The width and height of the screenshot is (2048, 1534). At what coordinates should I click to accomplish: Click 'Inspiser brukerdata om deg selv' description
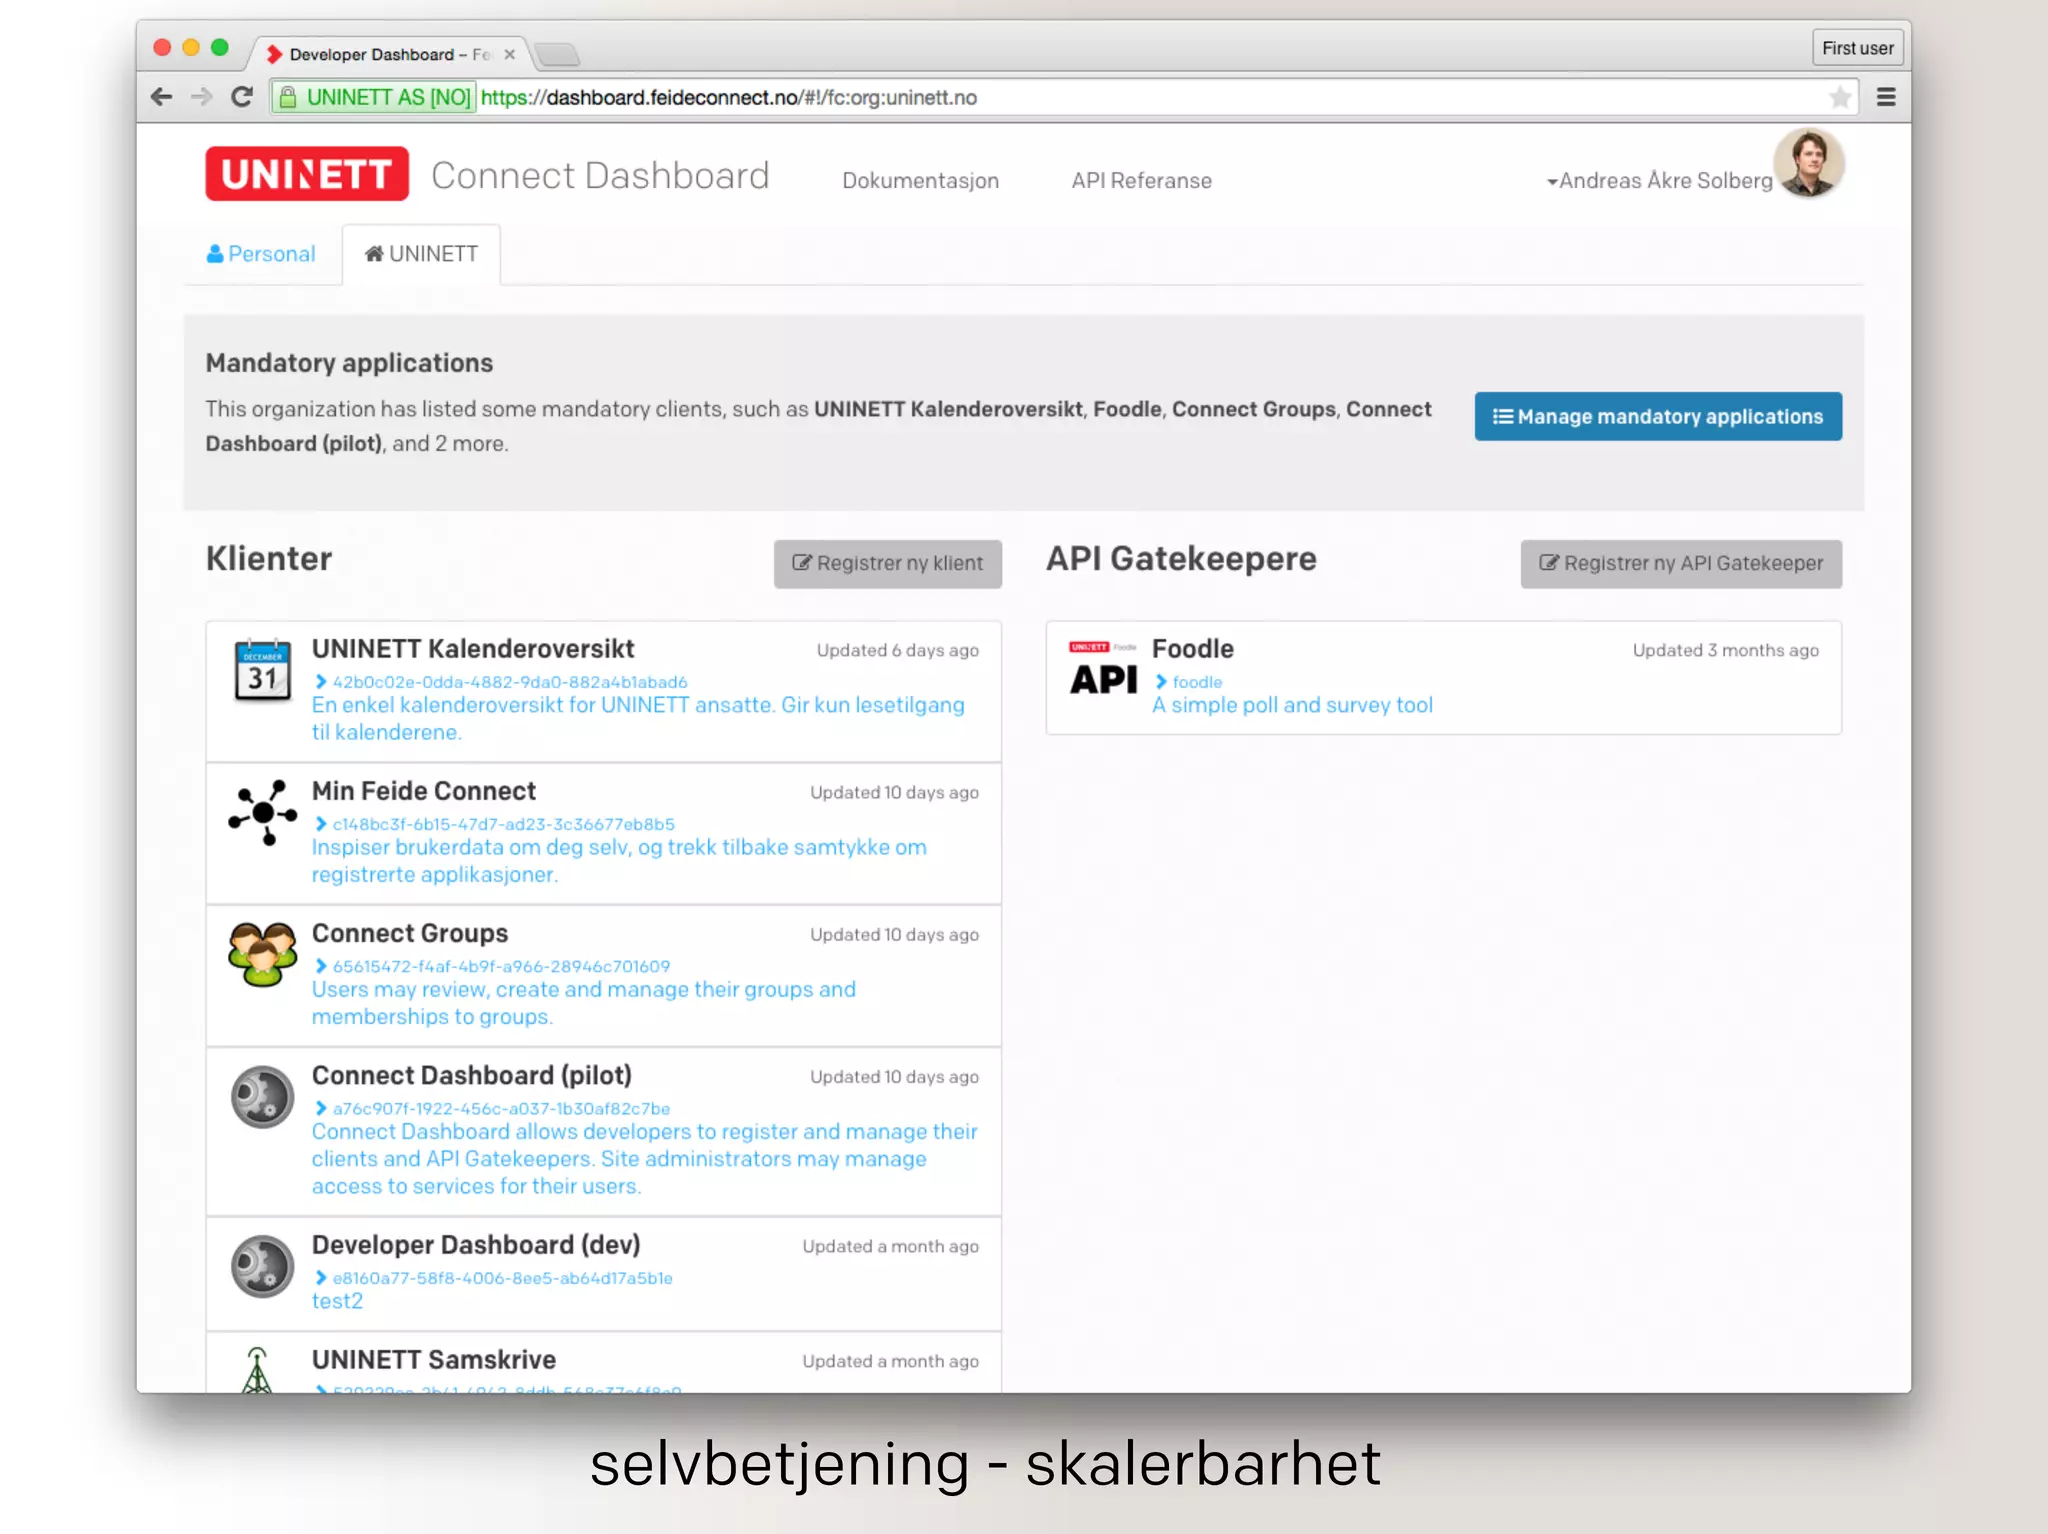pyautogui.click(x=619, y=860)
